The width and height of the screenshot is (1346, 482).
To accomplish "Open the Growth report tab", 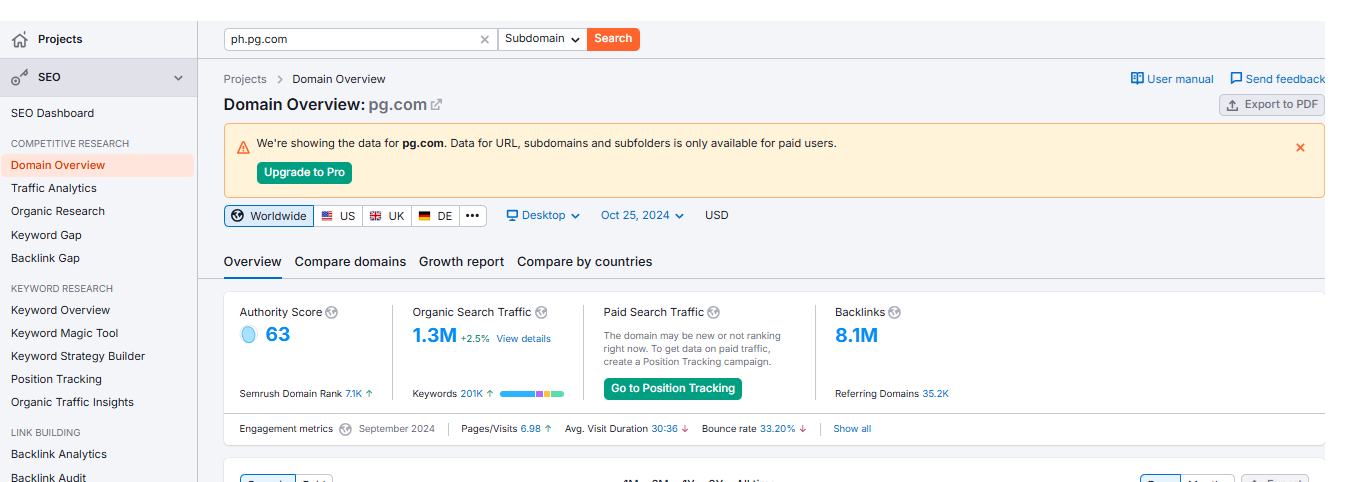I will tap(461, 262).
